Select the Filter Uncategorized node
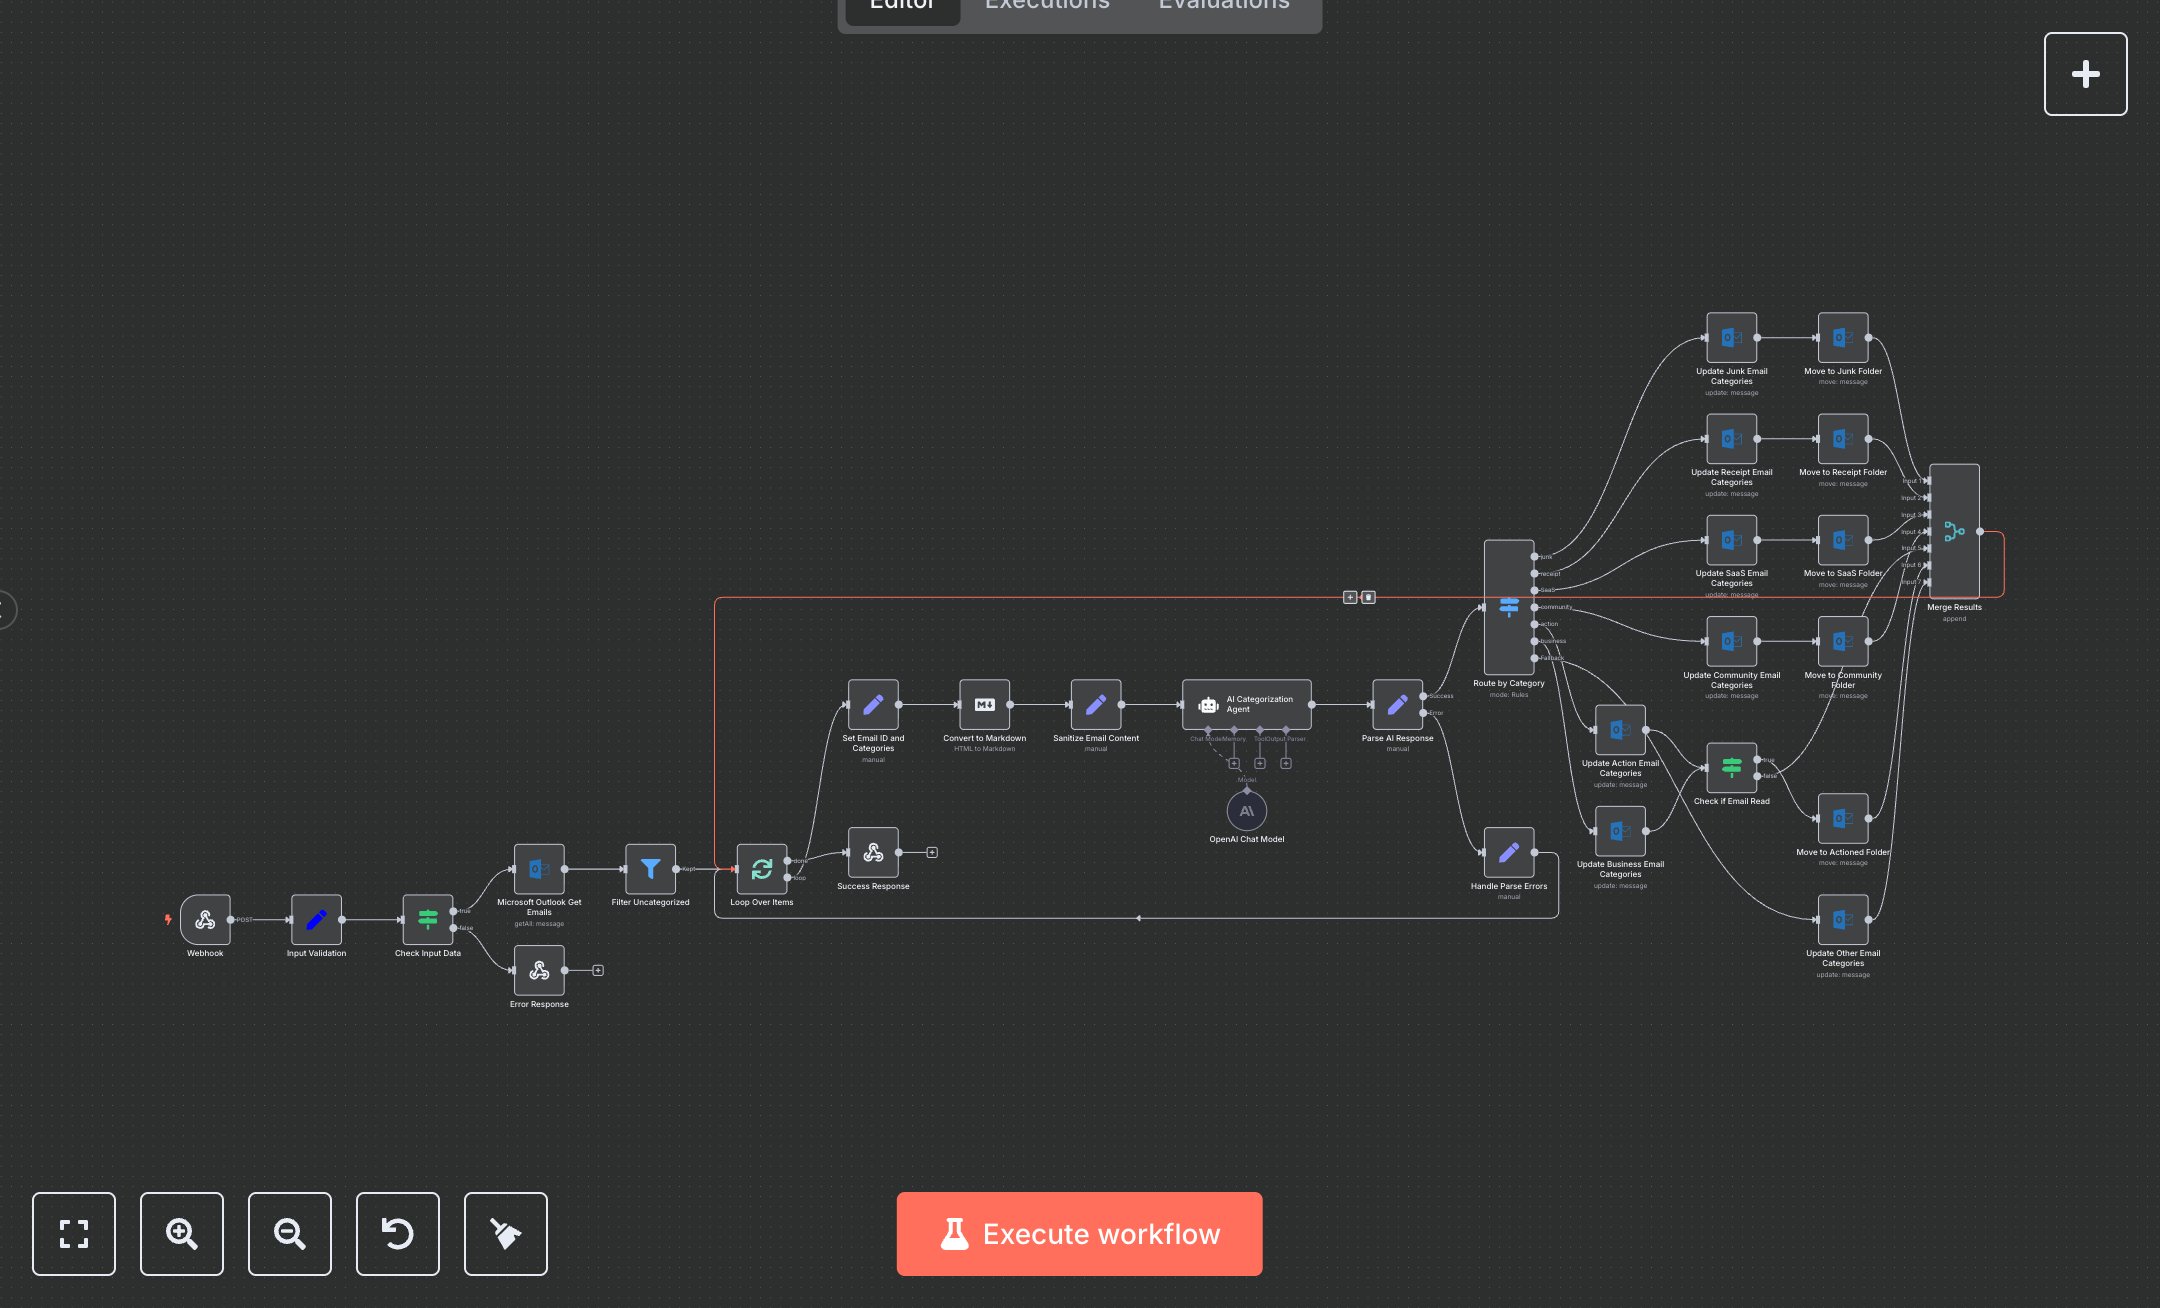2160x1308 pixels. pos(650,869)
